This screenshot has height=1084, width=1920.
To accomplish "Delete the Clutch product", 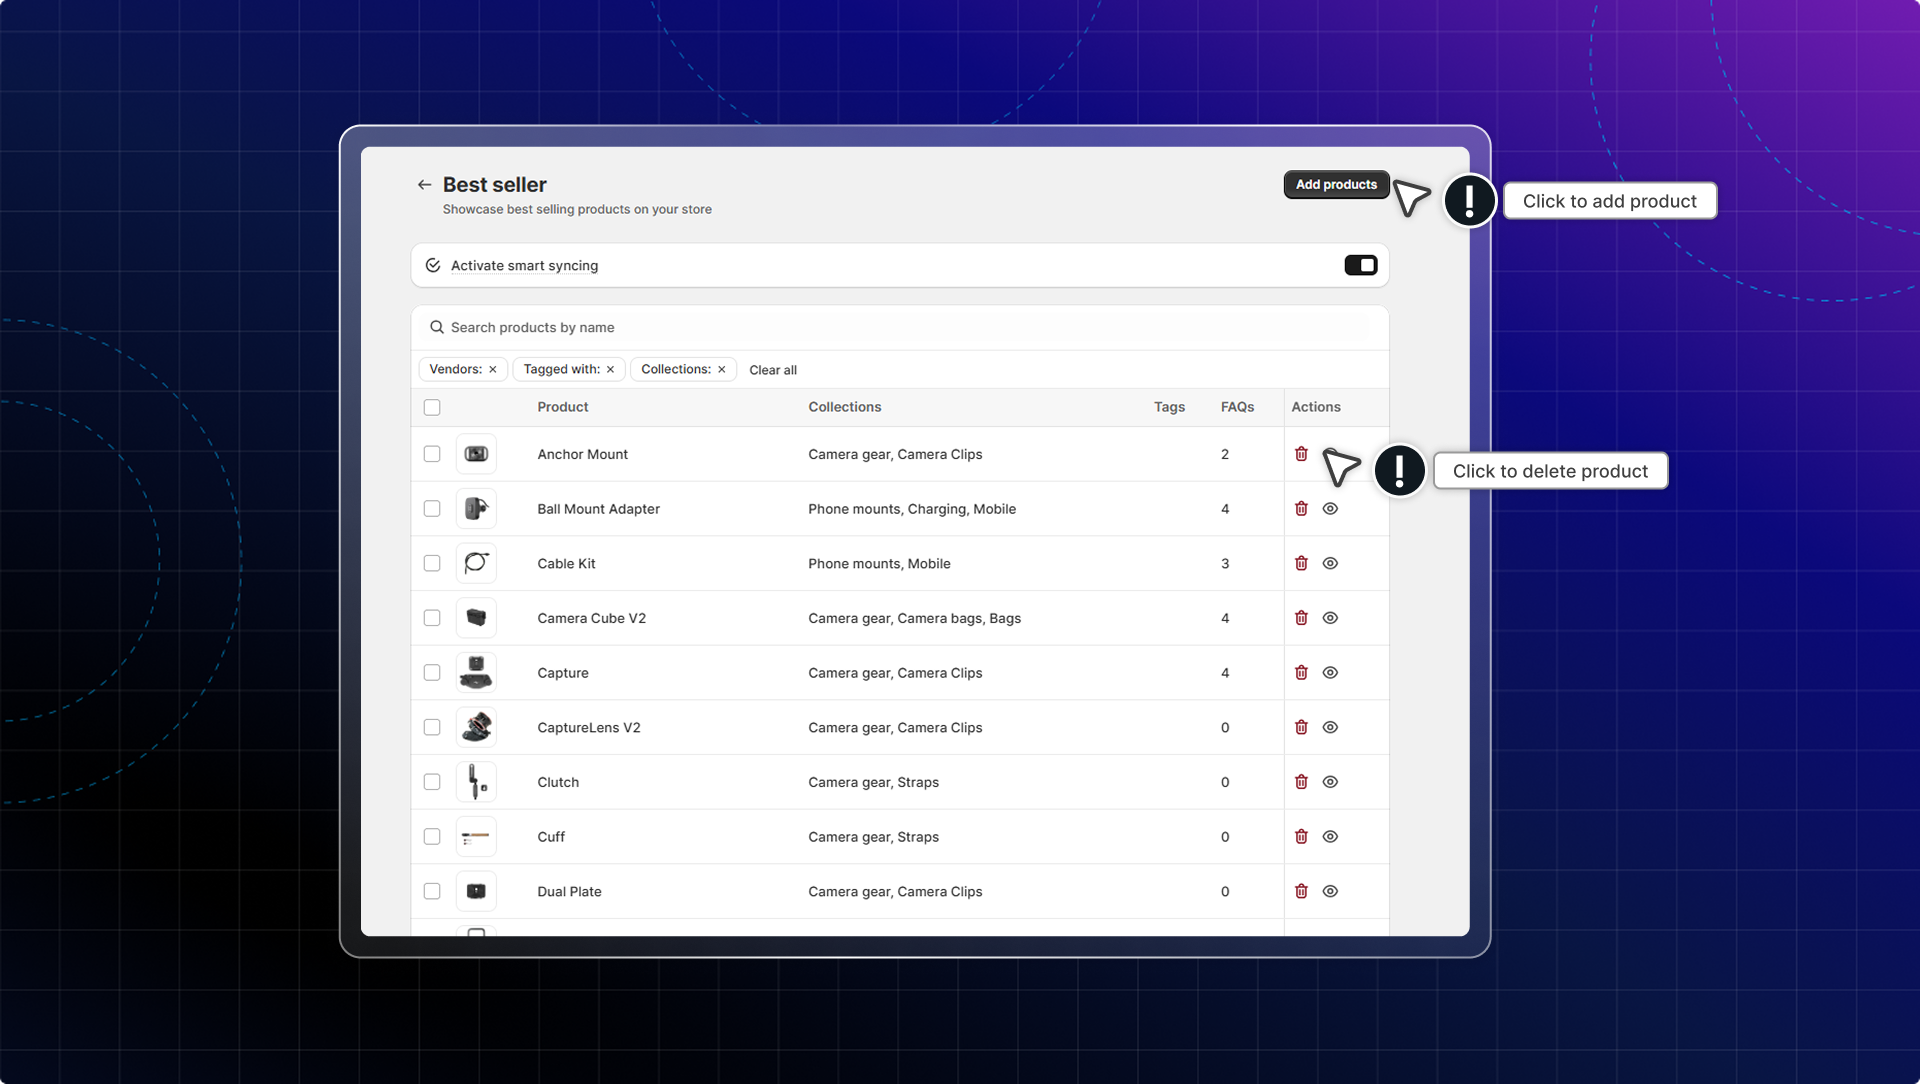I will click(1301, 782).
